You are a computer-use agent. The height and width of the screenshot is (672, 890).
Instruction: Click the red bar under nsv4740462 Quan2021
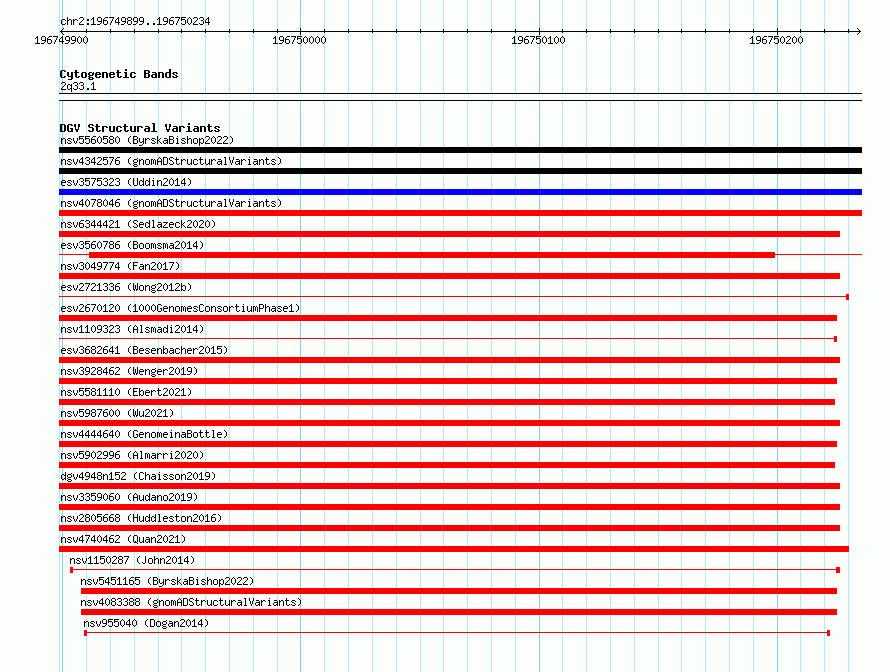454,549
